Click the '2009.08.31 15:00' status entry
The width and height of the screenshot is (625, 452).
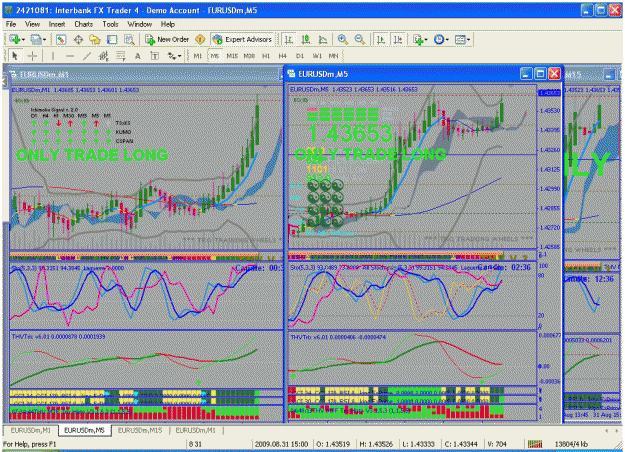[x=281, y=444]
